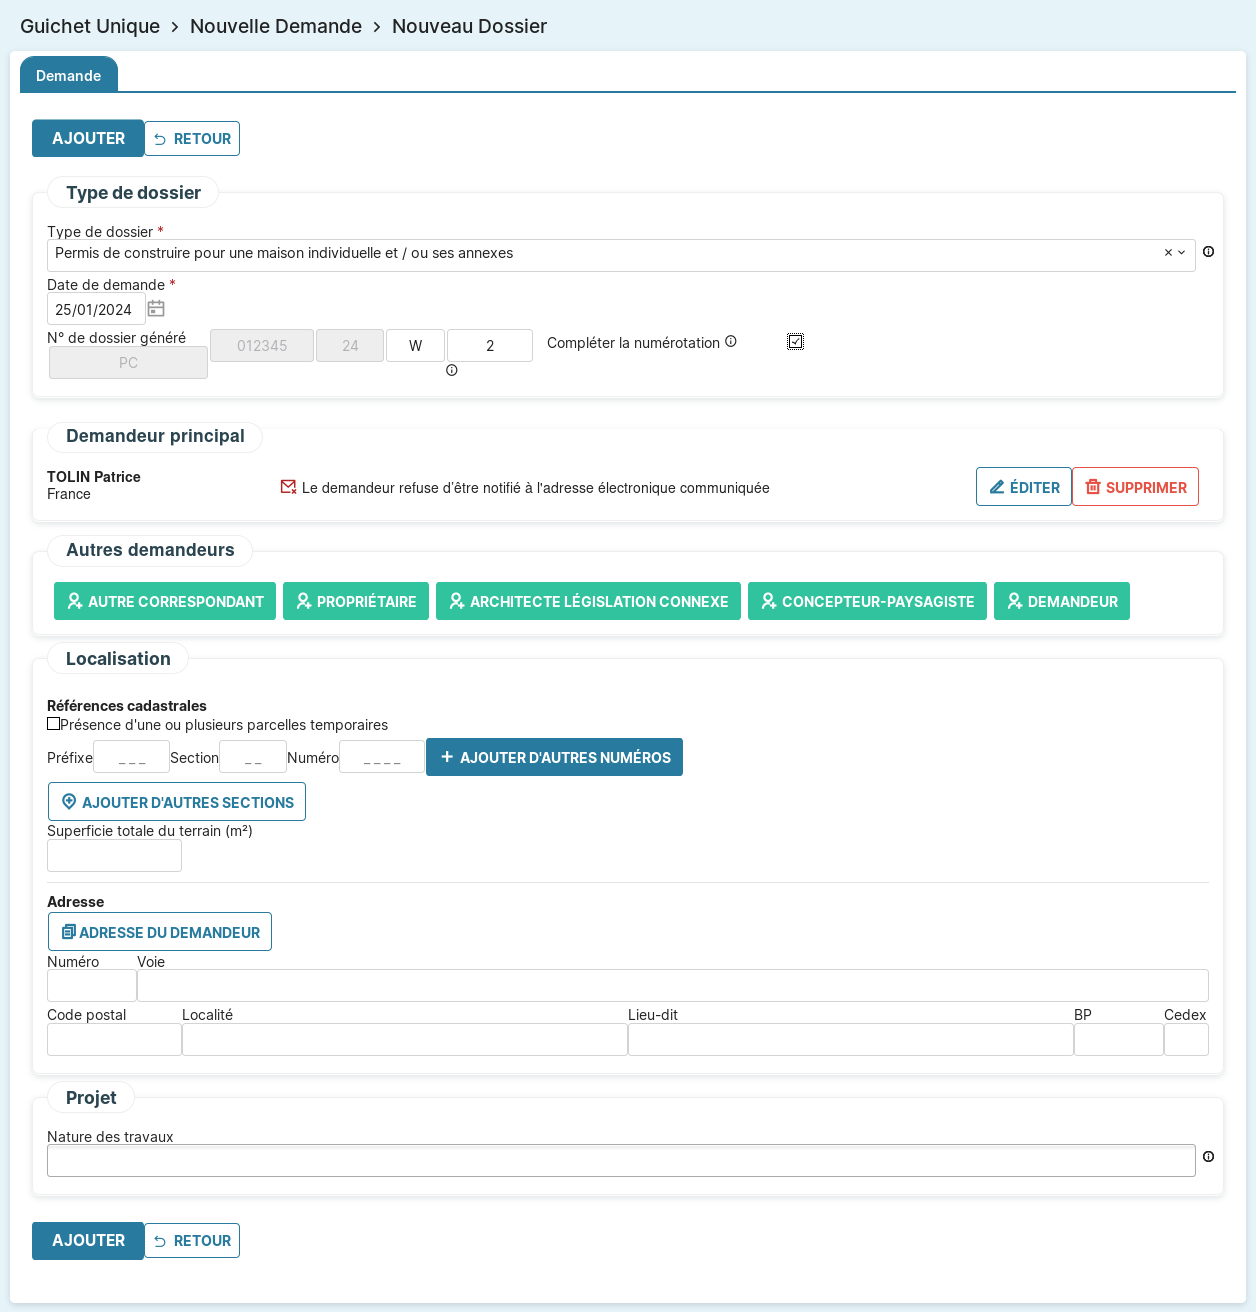Click Éditer for applicant TOLIN Patrice
This screenshot has width=1256, height=1312.
1023,487
